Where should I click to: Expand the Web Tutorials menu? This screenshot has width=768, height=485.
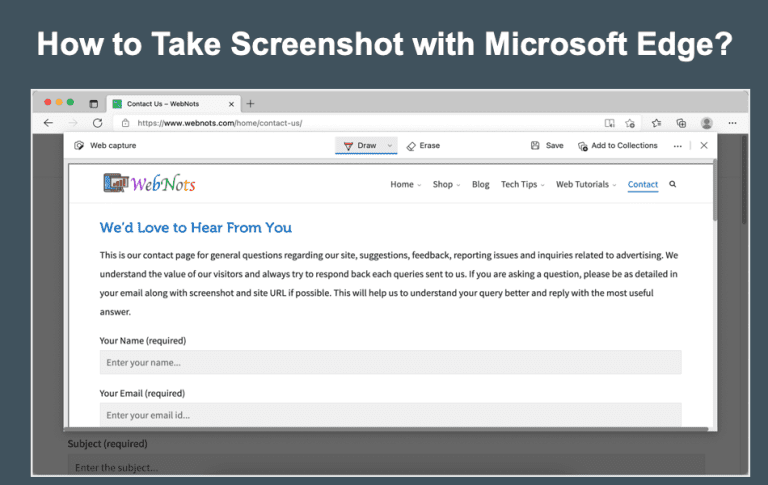click(x=586, y=184)
